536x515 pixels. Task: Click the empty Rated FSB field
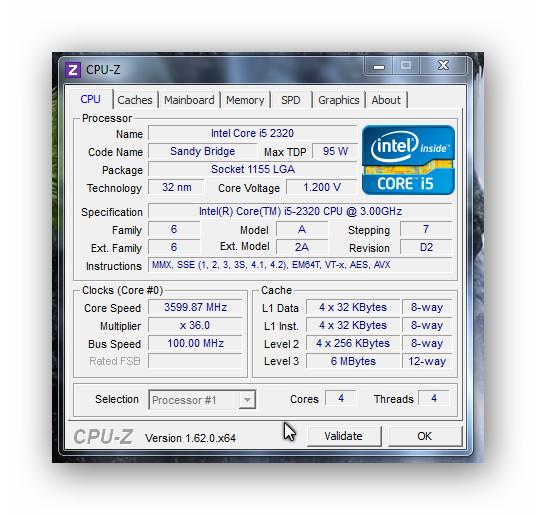click(x=195, y=361)
